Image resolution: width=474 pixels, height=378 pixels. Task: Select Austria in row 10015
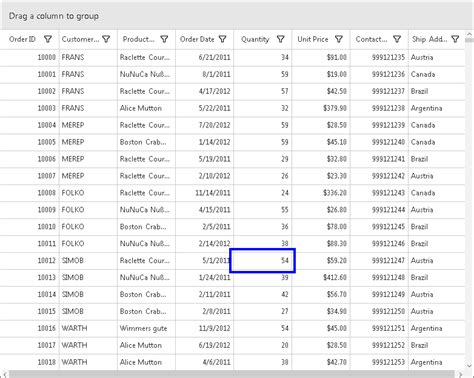click(437, 311)
